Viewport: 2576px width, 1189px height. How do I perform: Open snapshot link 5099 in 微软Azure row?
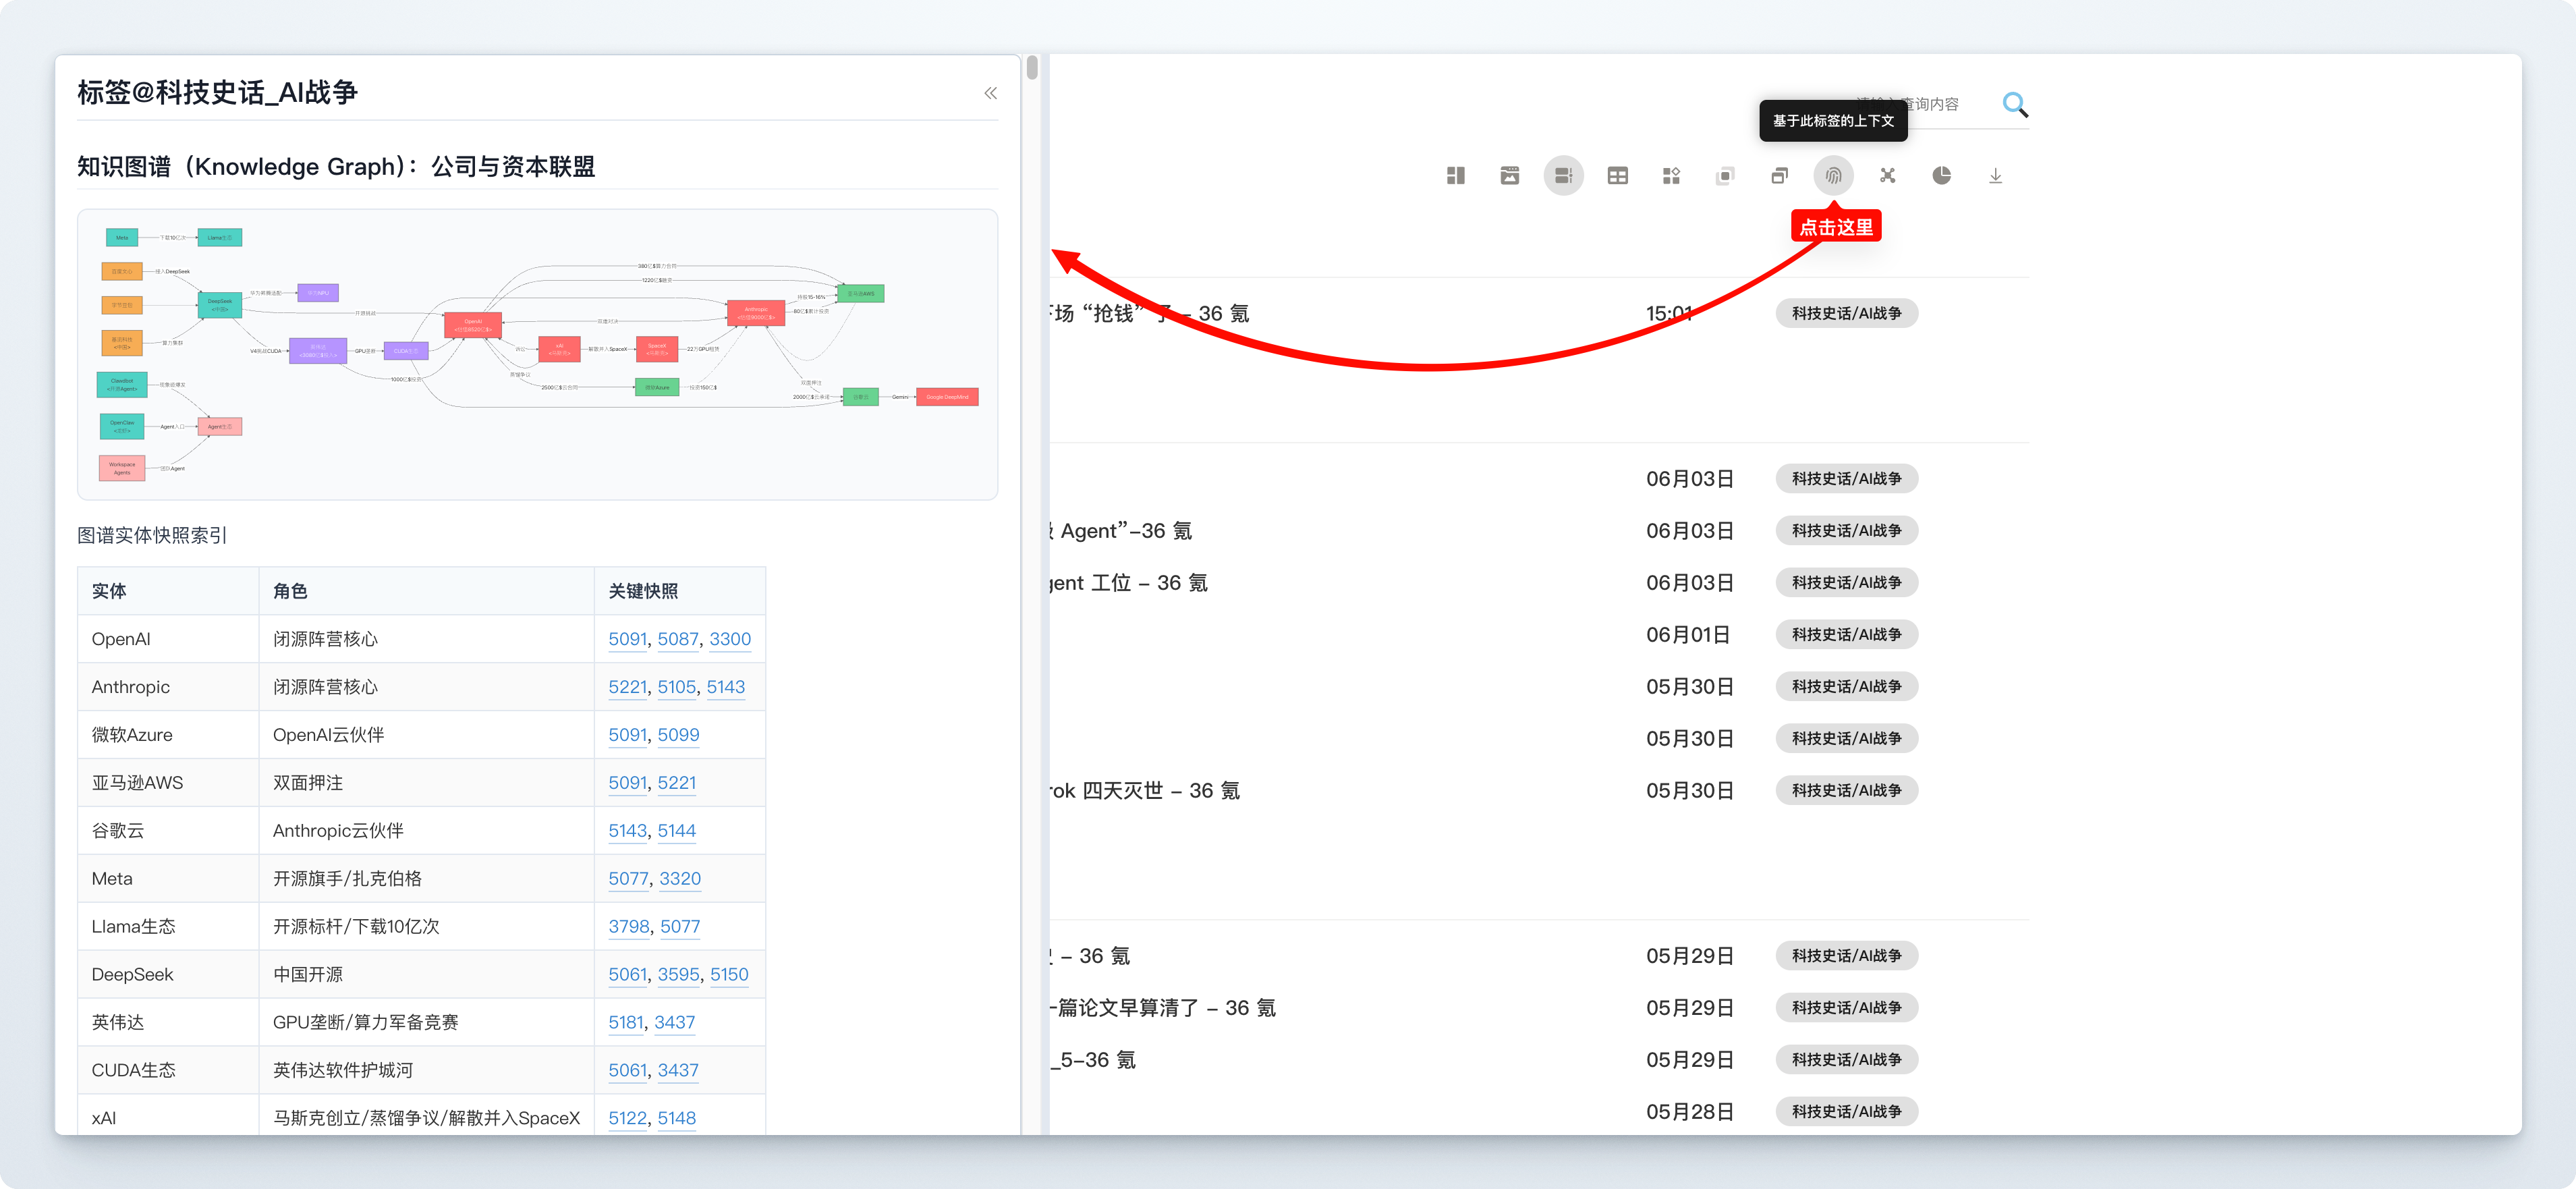(x=678, y=735)
